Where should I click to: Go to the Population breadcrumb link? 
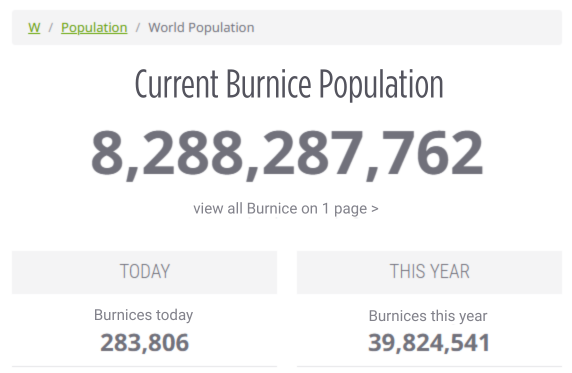(x=94, y=28)
